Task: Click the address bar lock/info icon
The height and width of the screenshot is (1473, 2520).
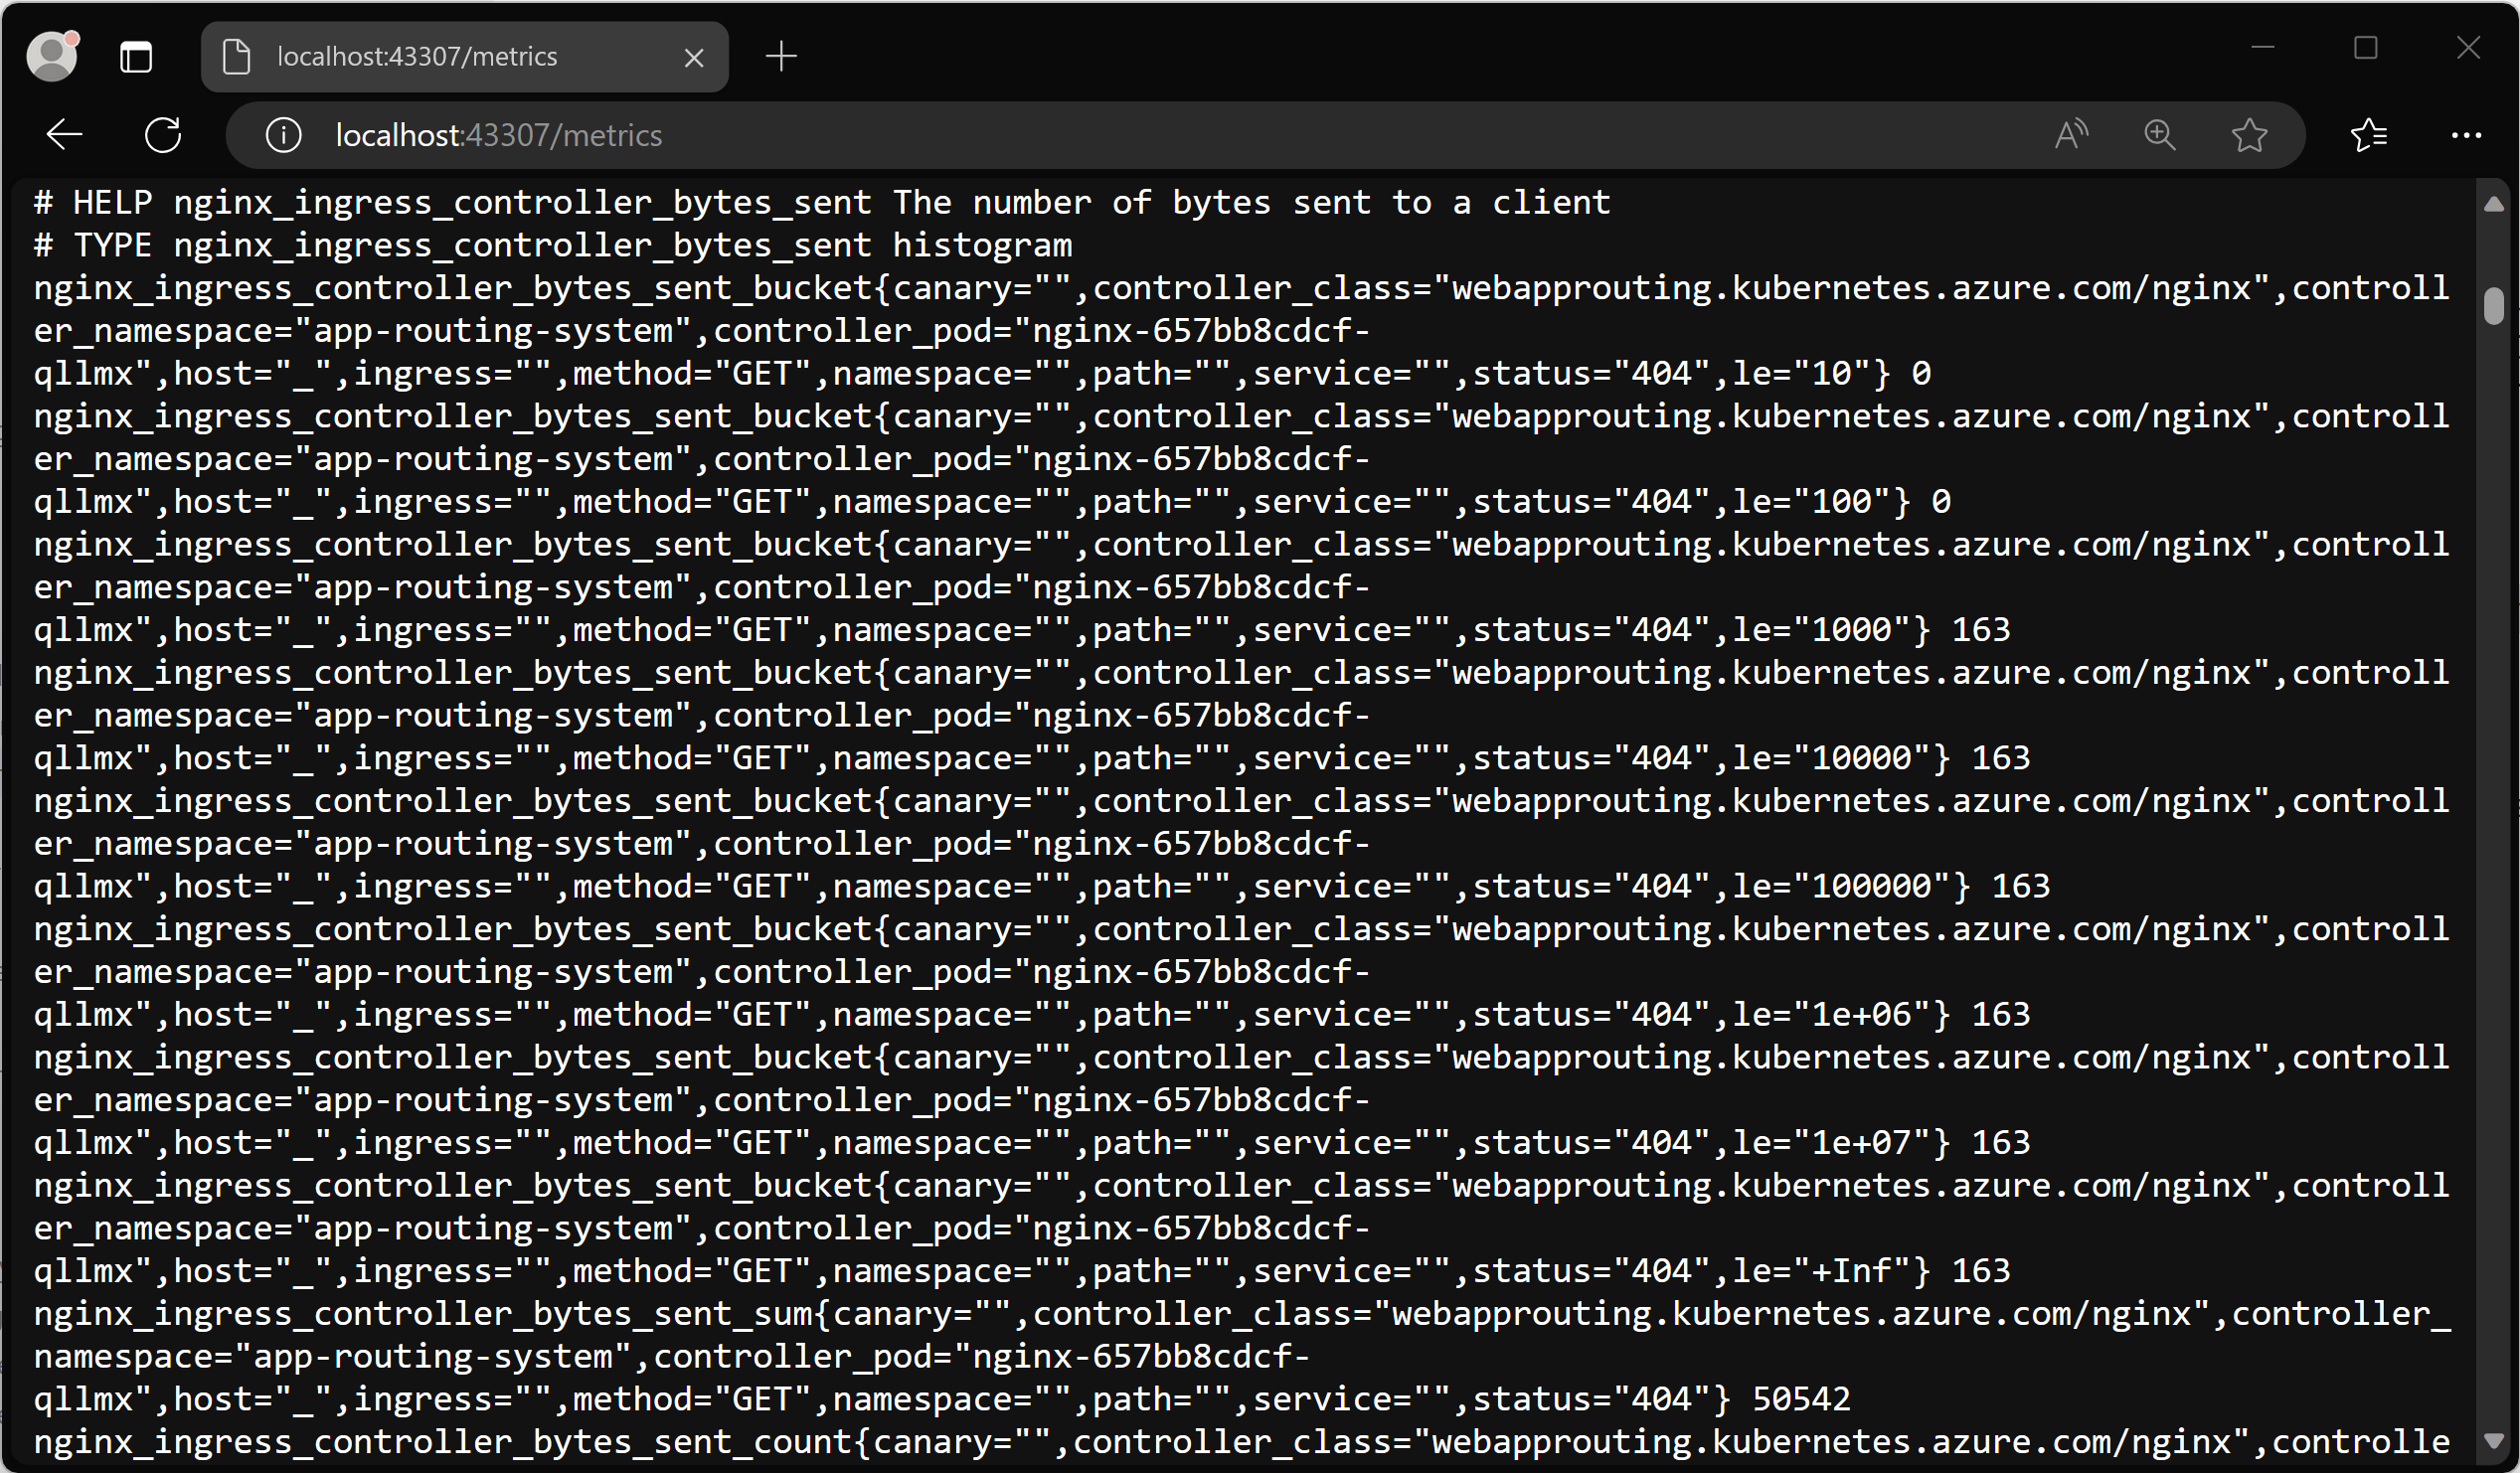Action: (280, 137)
